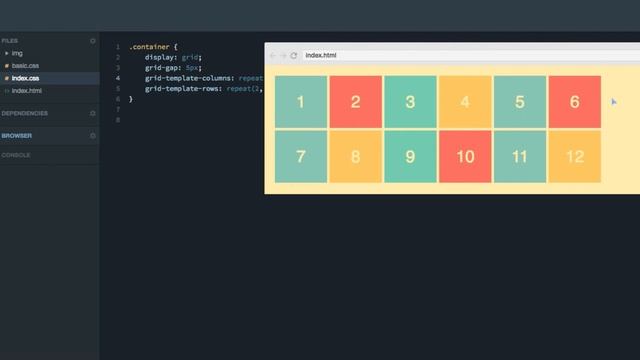Click the red grid box 6
Viewport: 640px width, 360px height.
tap(575, 102)
